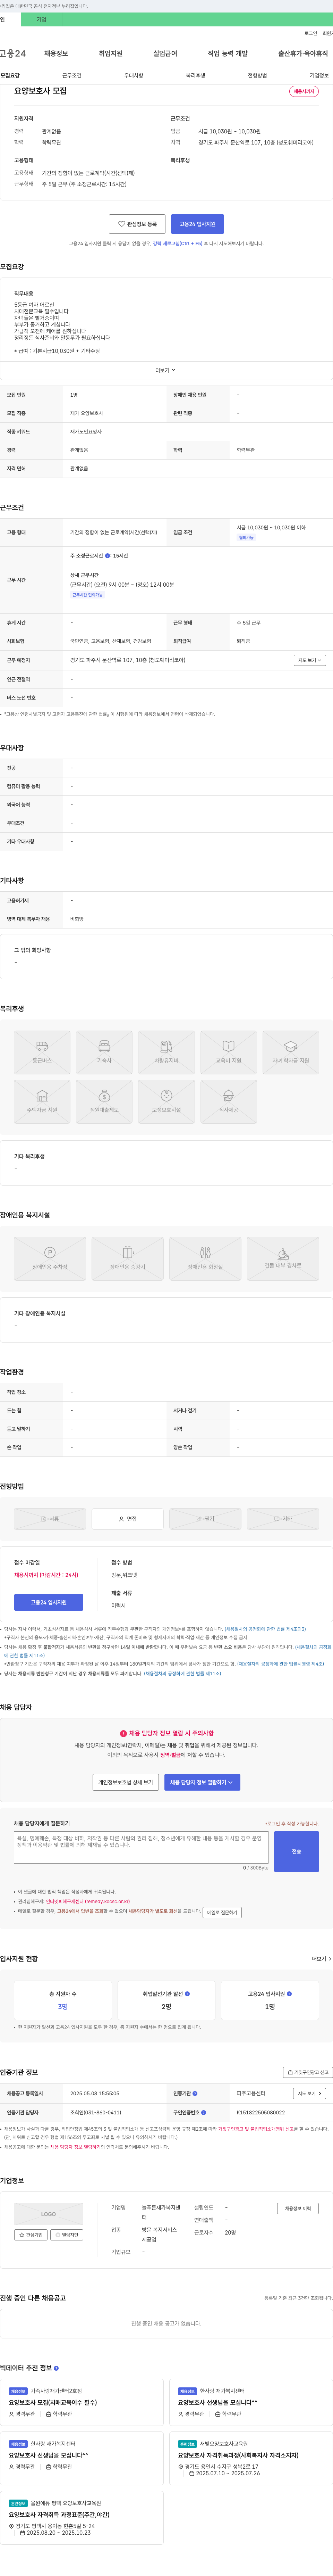Click the 차량유지비 welfare icon
The width and height of the screenshot is (333, 2576).
point(166,1052)
